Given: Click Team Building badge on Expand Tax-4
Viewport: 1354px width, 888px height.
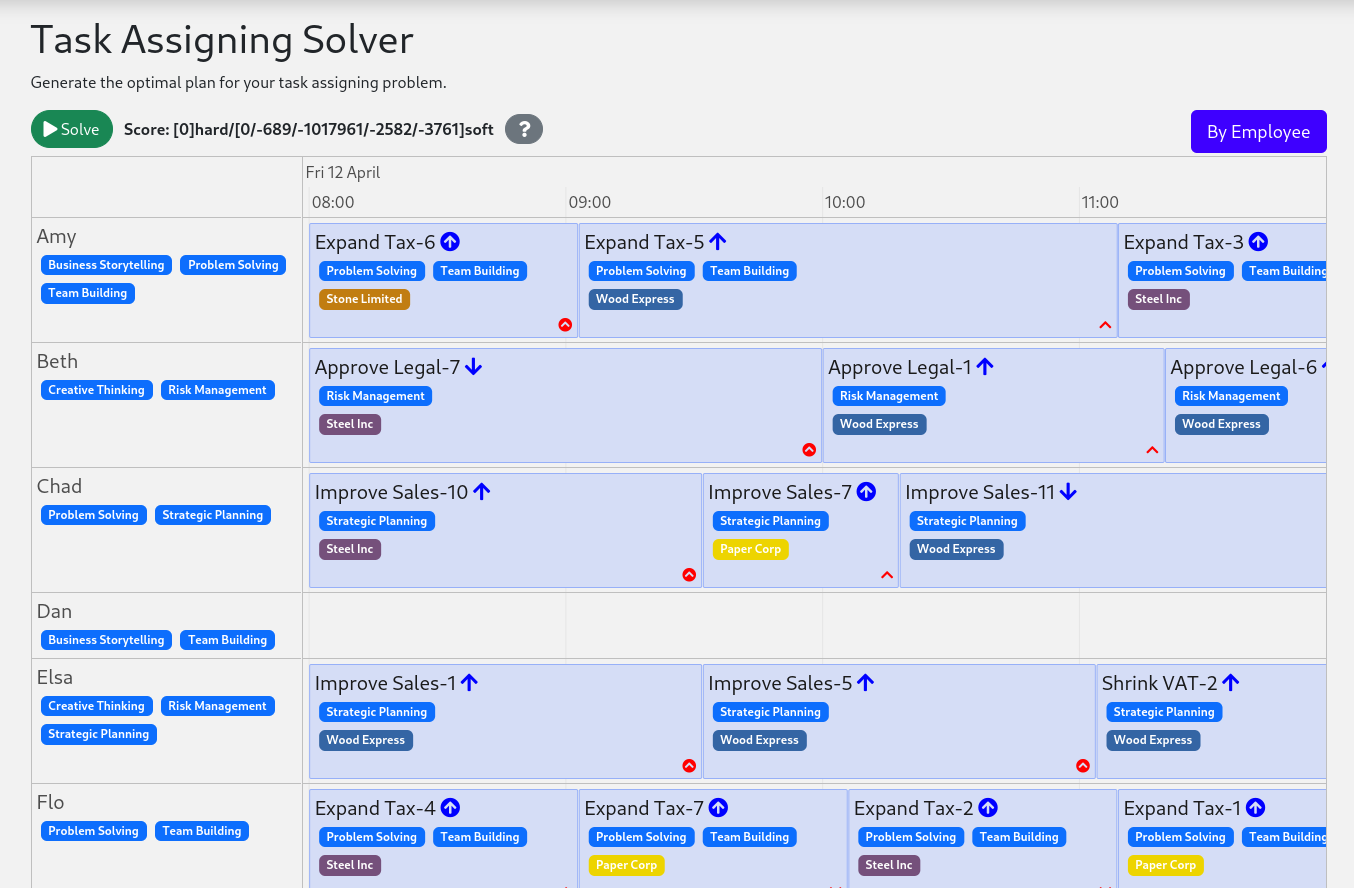Looking at the screenshot, I should [x=480, y=837].
